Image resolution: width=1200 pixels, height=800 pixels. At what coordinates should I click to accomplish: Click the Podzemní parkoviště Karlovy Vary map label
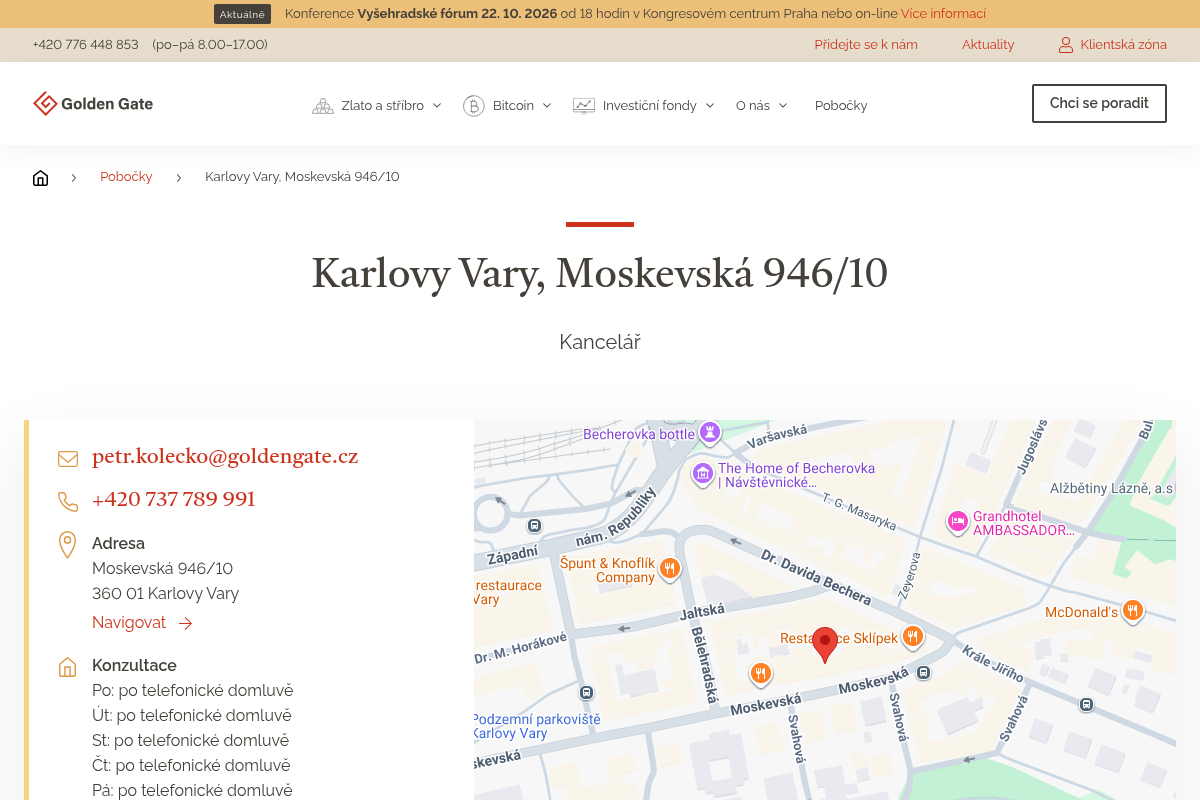tap(536, 726)
